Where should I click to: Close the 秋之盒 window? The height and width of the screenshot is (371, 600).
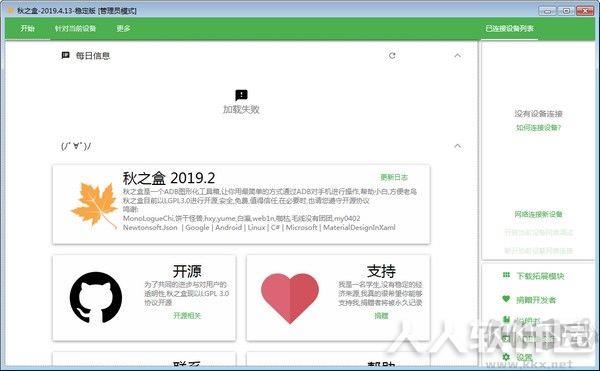coord(585,11)
